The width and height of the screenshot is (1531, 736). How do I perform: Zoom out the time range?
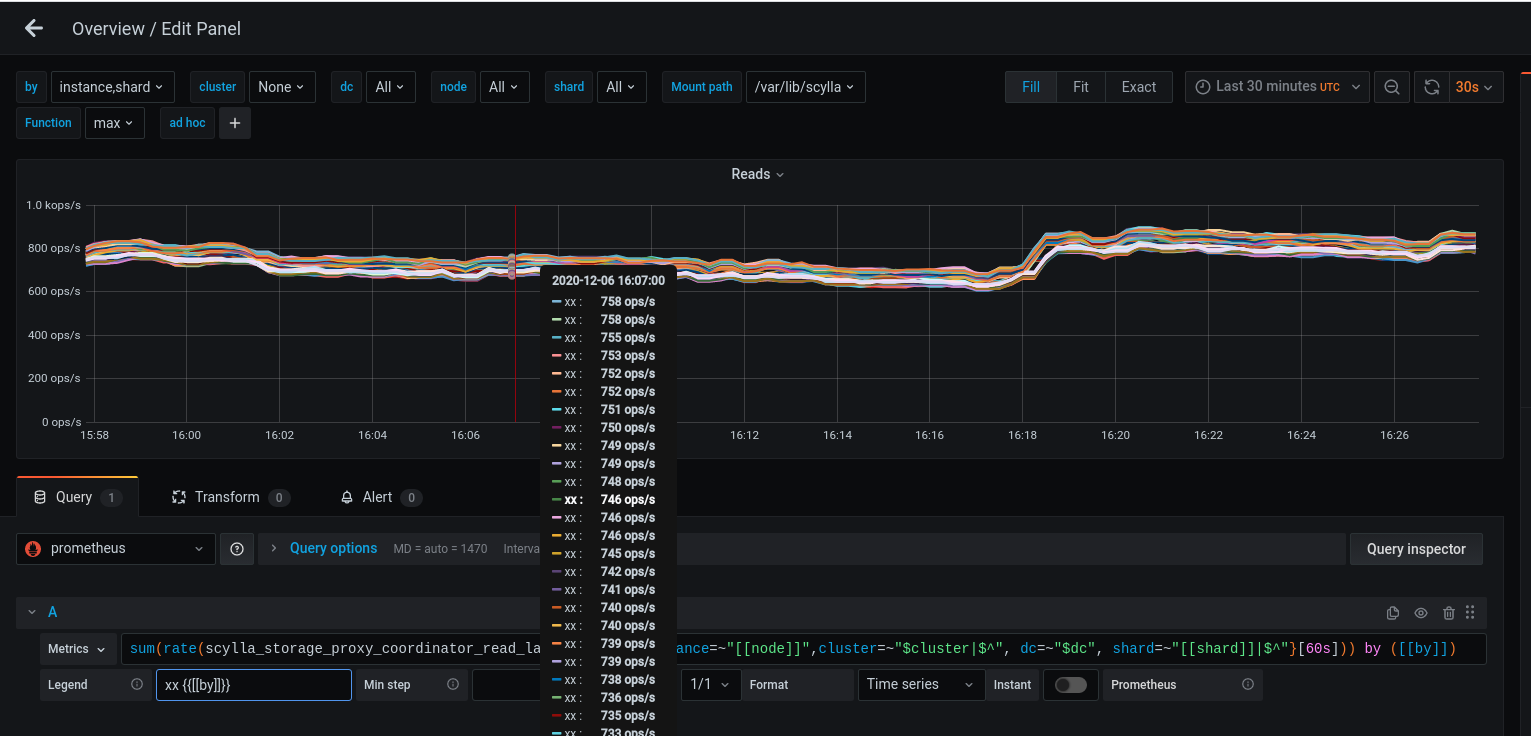1391,87
